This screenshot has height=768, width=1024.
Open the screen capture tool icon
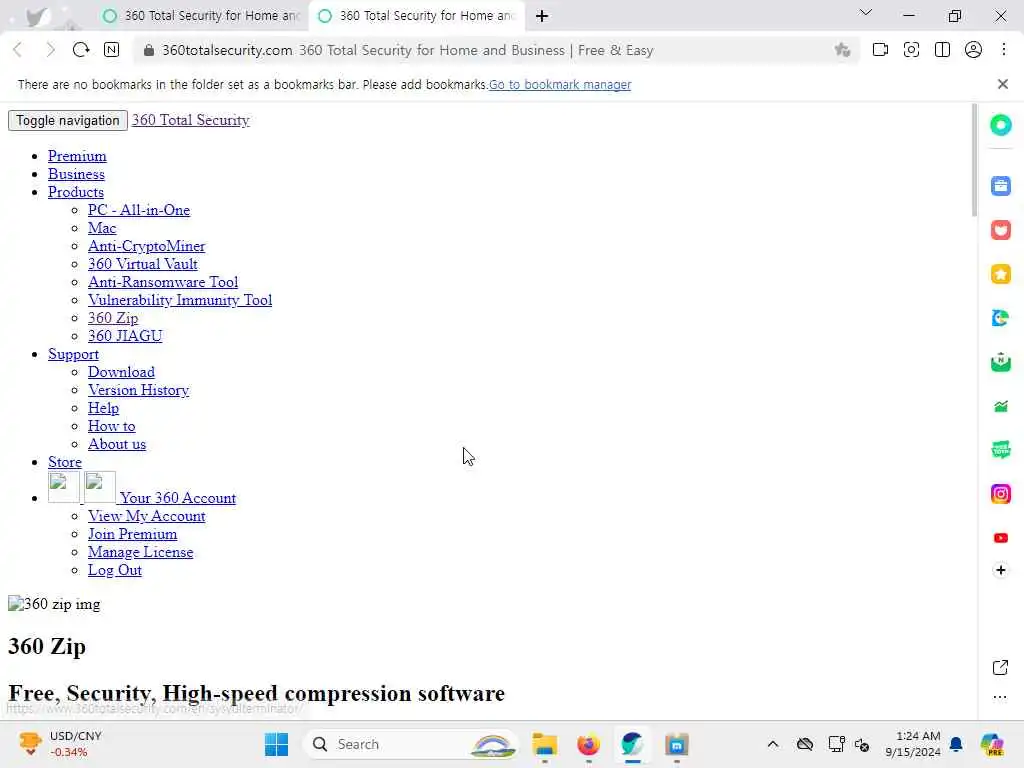pyautogui.click(x=911, y=50)
